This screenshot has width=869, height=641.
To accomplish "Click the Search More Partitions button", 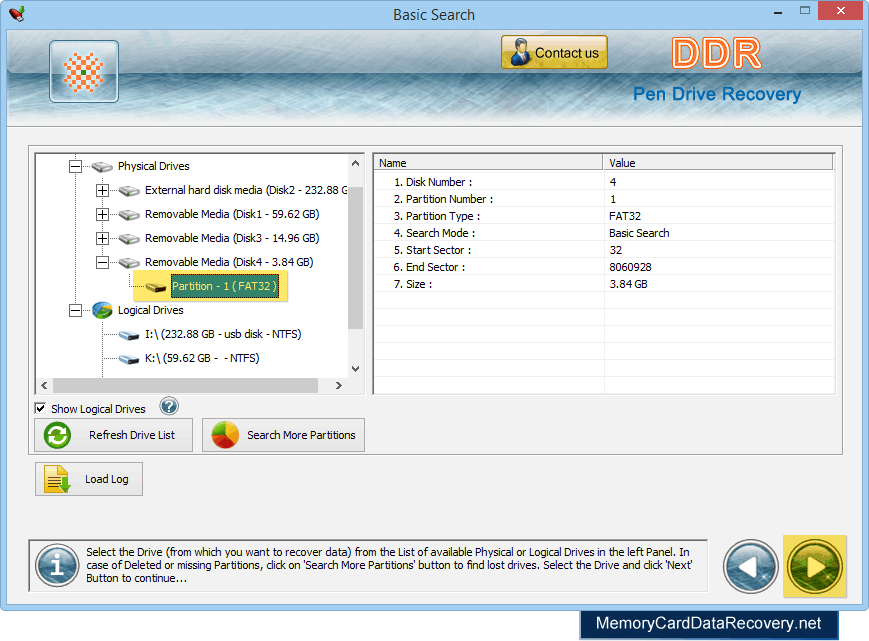I will tap(283, 435).
